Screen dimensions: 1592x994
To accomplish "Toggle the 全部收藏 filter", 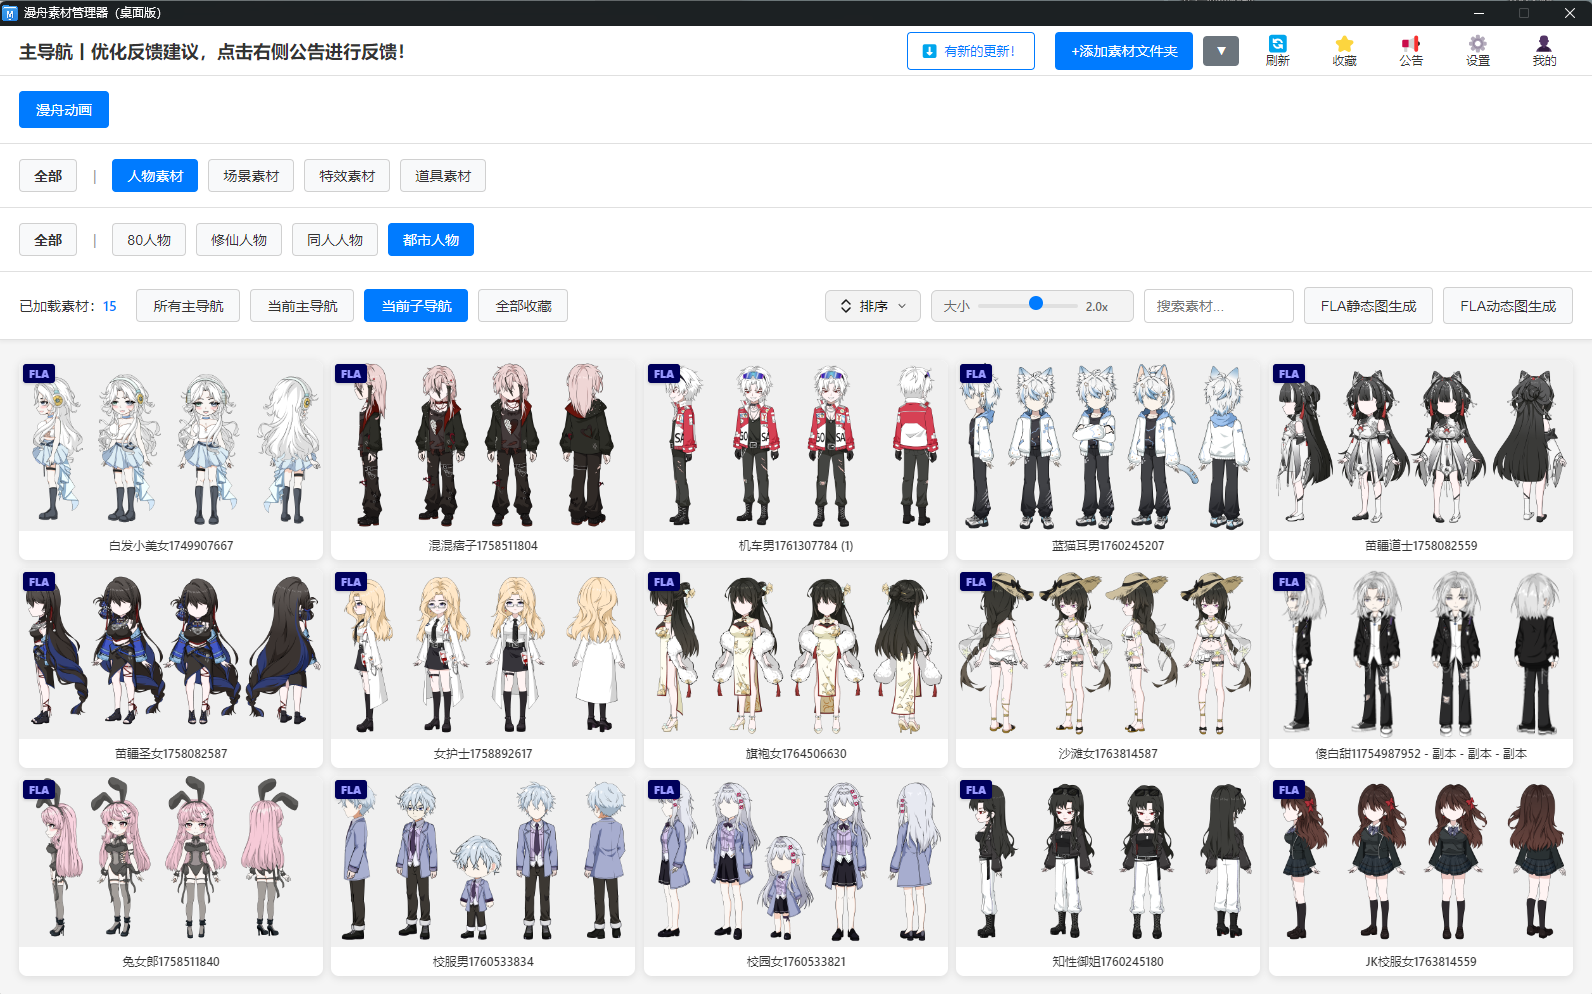I will 523,306.
